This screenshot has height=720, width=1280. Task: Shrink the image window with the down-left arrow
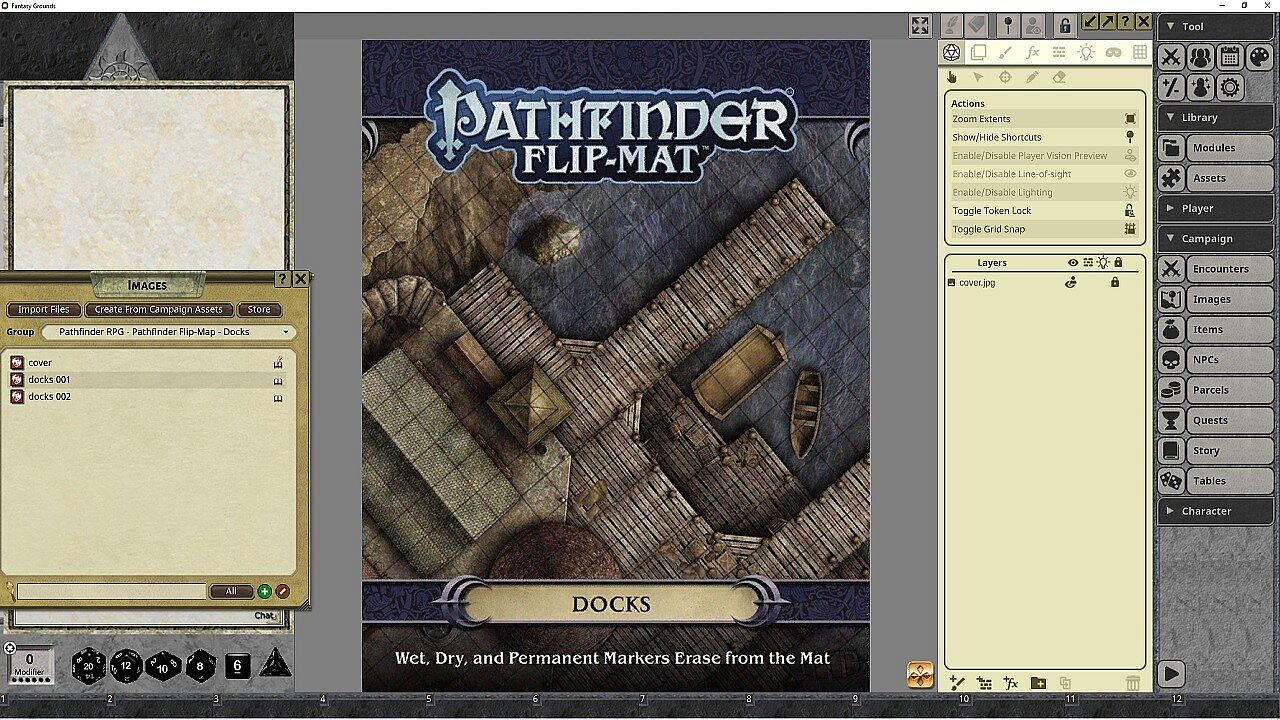point(1090,21)
